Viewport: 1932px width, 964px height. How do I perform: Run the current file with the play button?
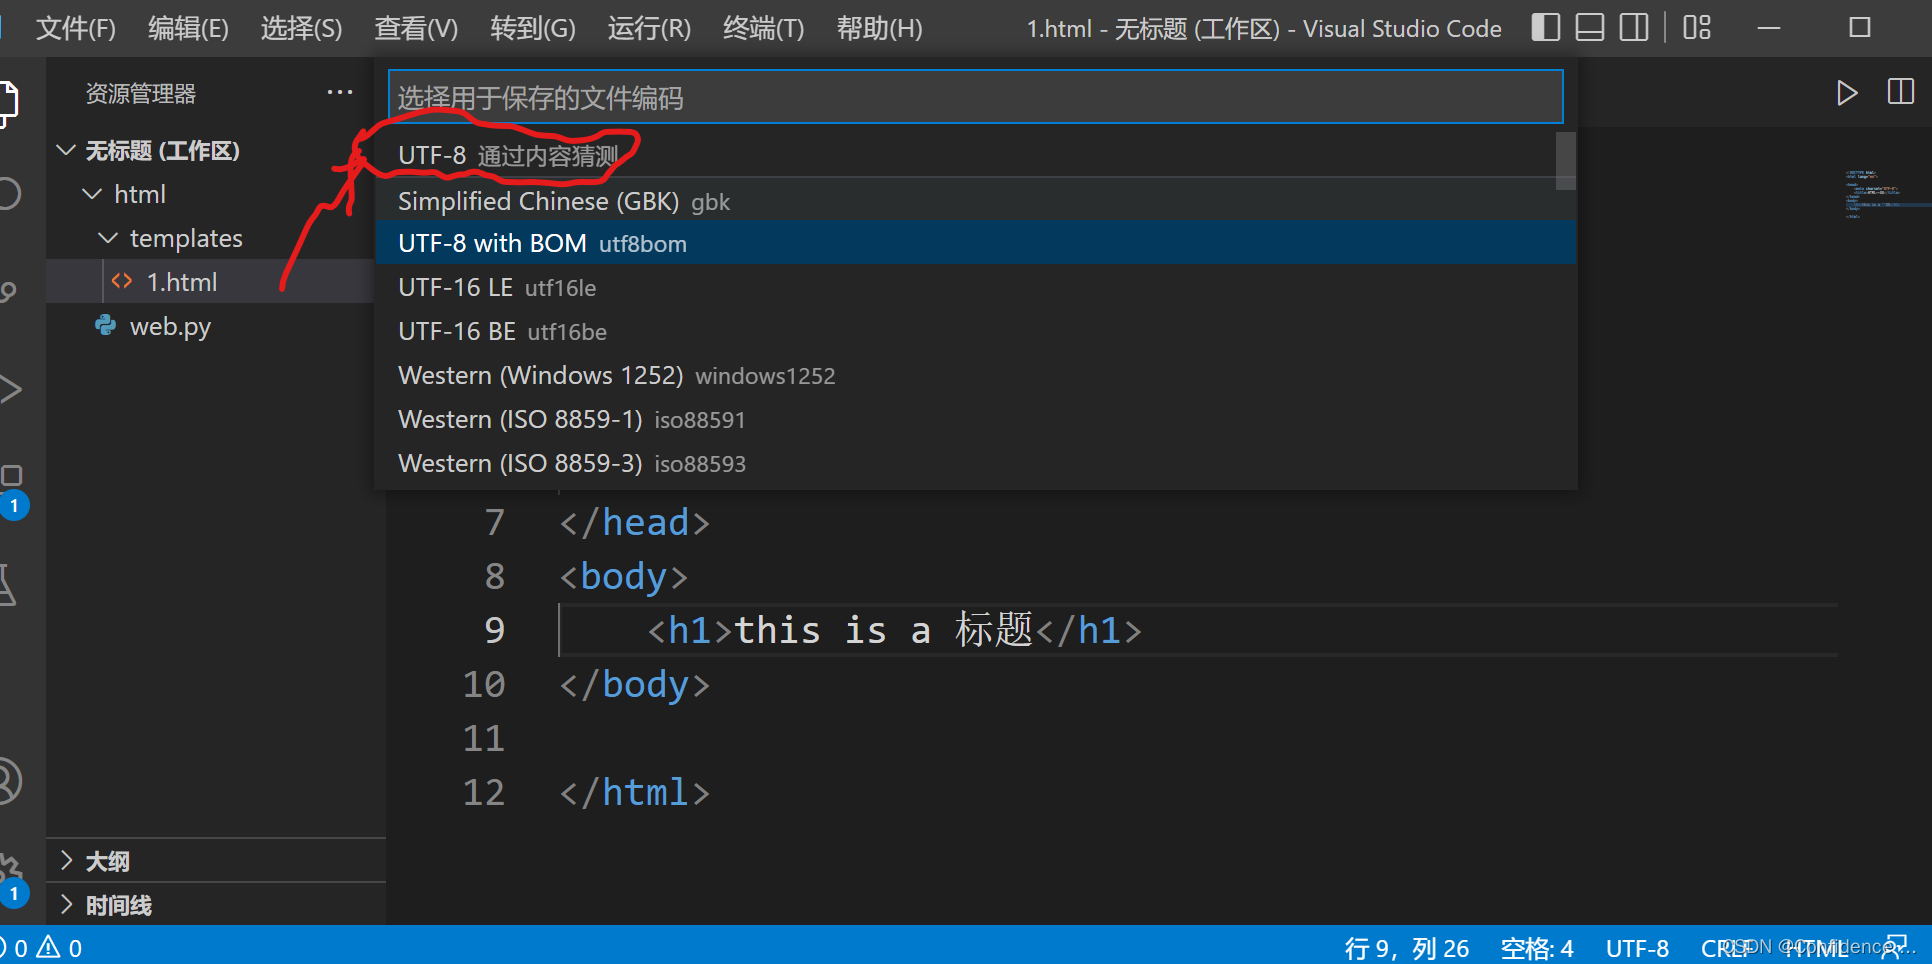point(1848,93)
